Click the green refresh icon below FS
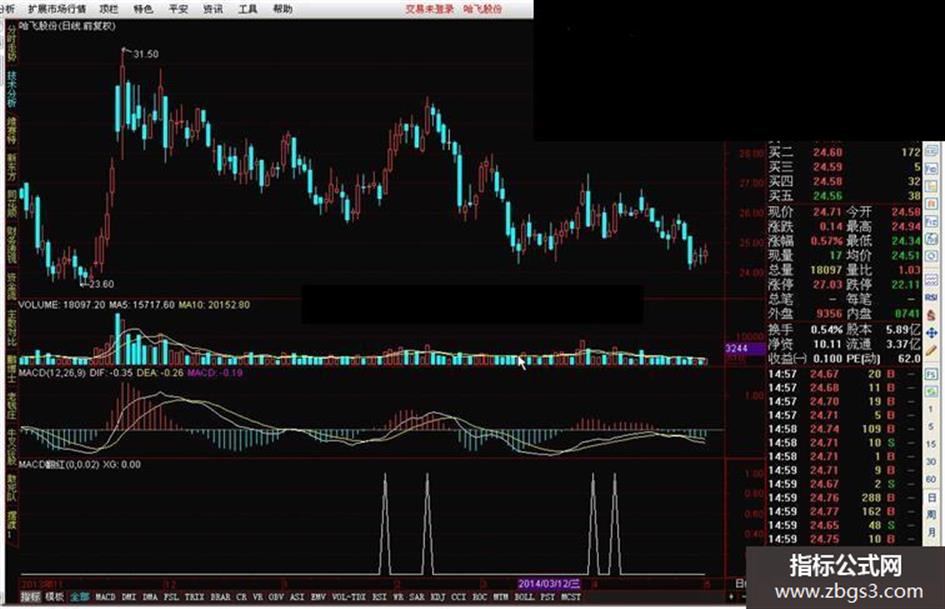Image resolution: width=945 pixels, height=609 pixels. pyautogui.click(x=932, y=392)
